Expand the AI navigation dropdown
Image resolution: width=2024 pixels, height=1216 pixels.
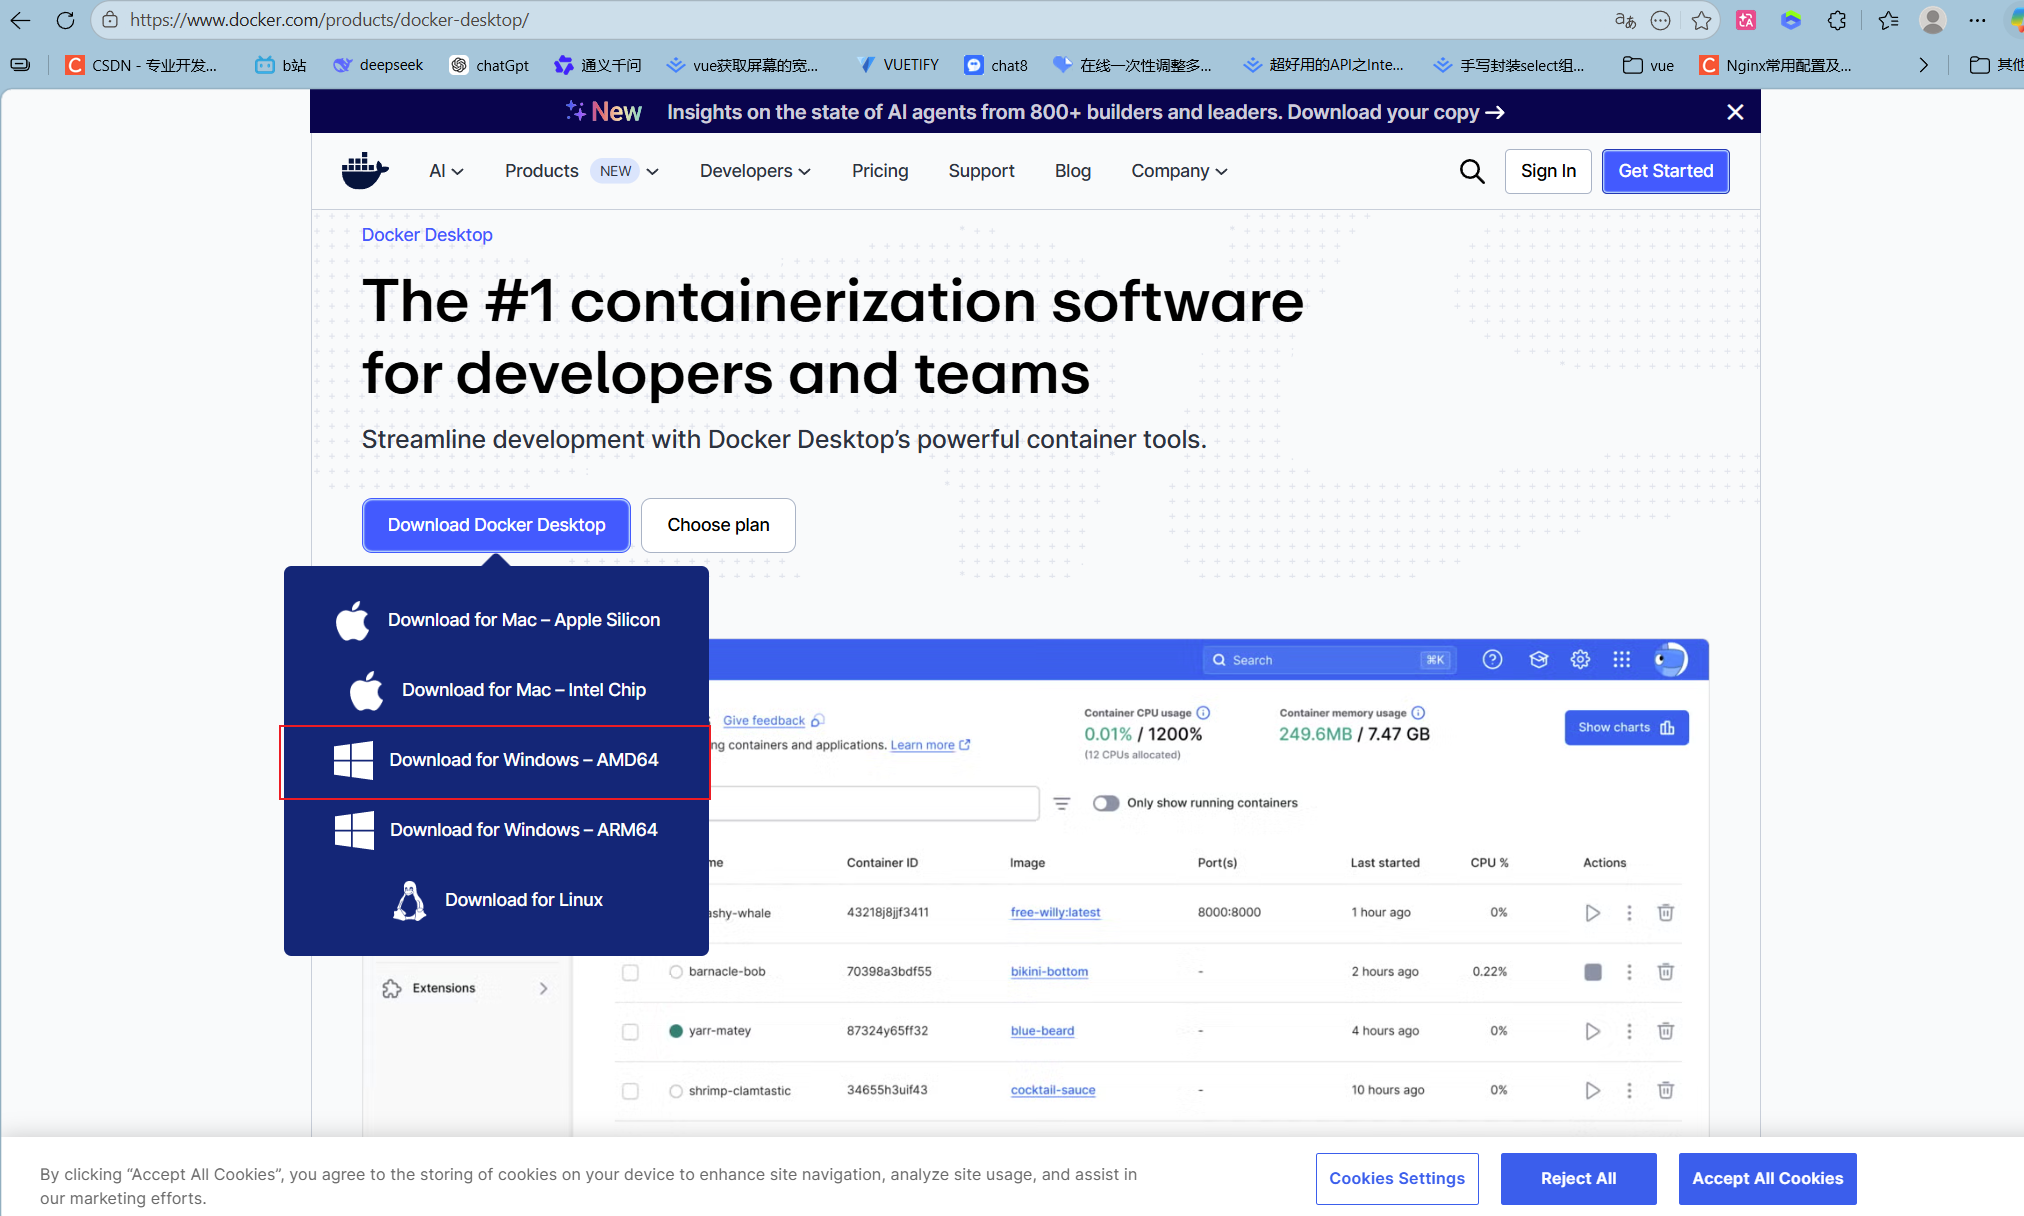[446, 171]
